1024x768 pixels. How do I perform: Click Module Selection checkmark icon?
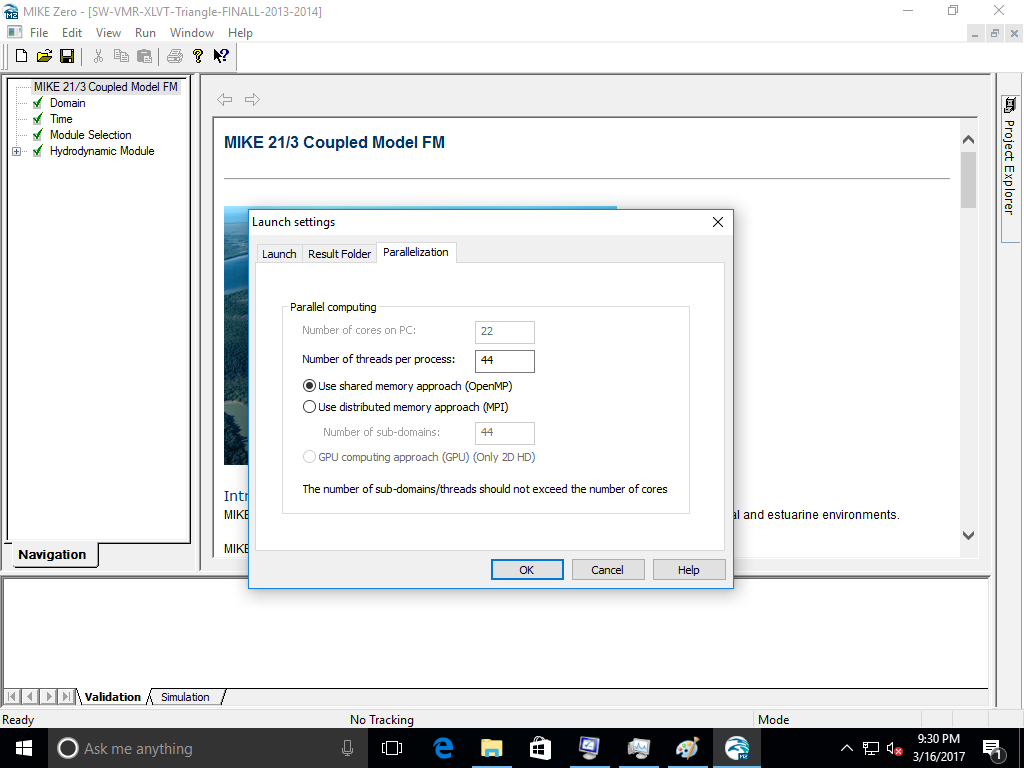[38, 135]
